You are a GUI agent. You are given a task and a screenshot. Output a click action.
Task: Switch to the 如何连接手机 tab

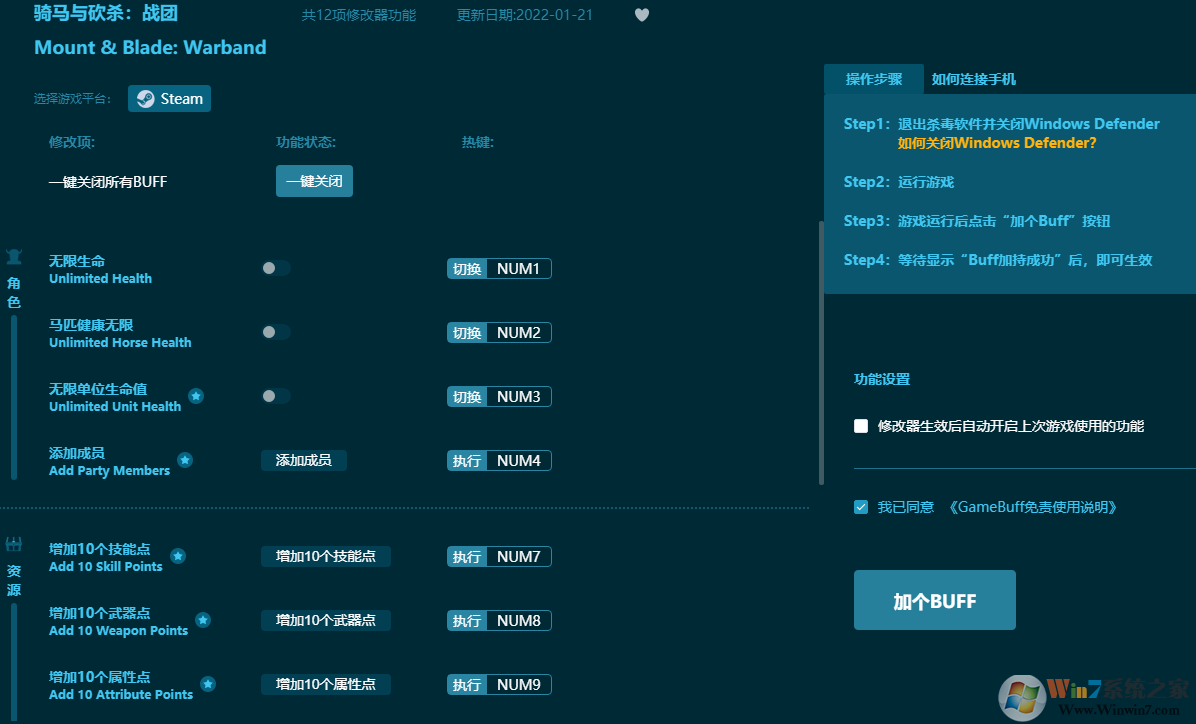pos(974,79)
